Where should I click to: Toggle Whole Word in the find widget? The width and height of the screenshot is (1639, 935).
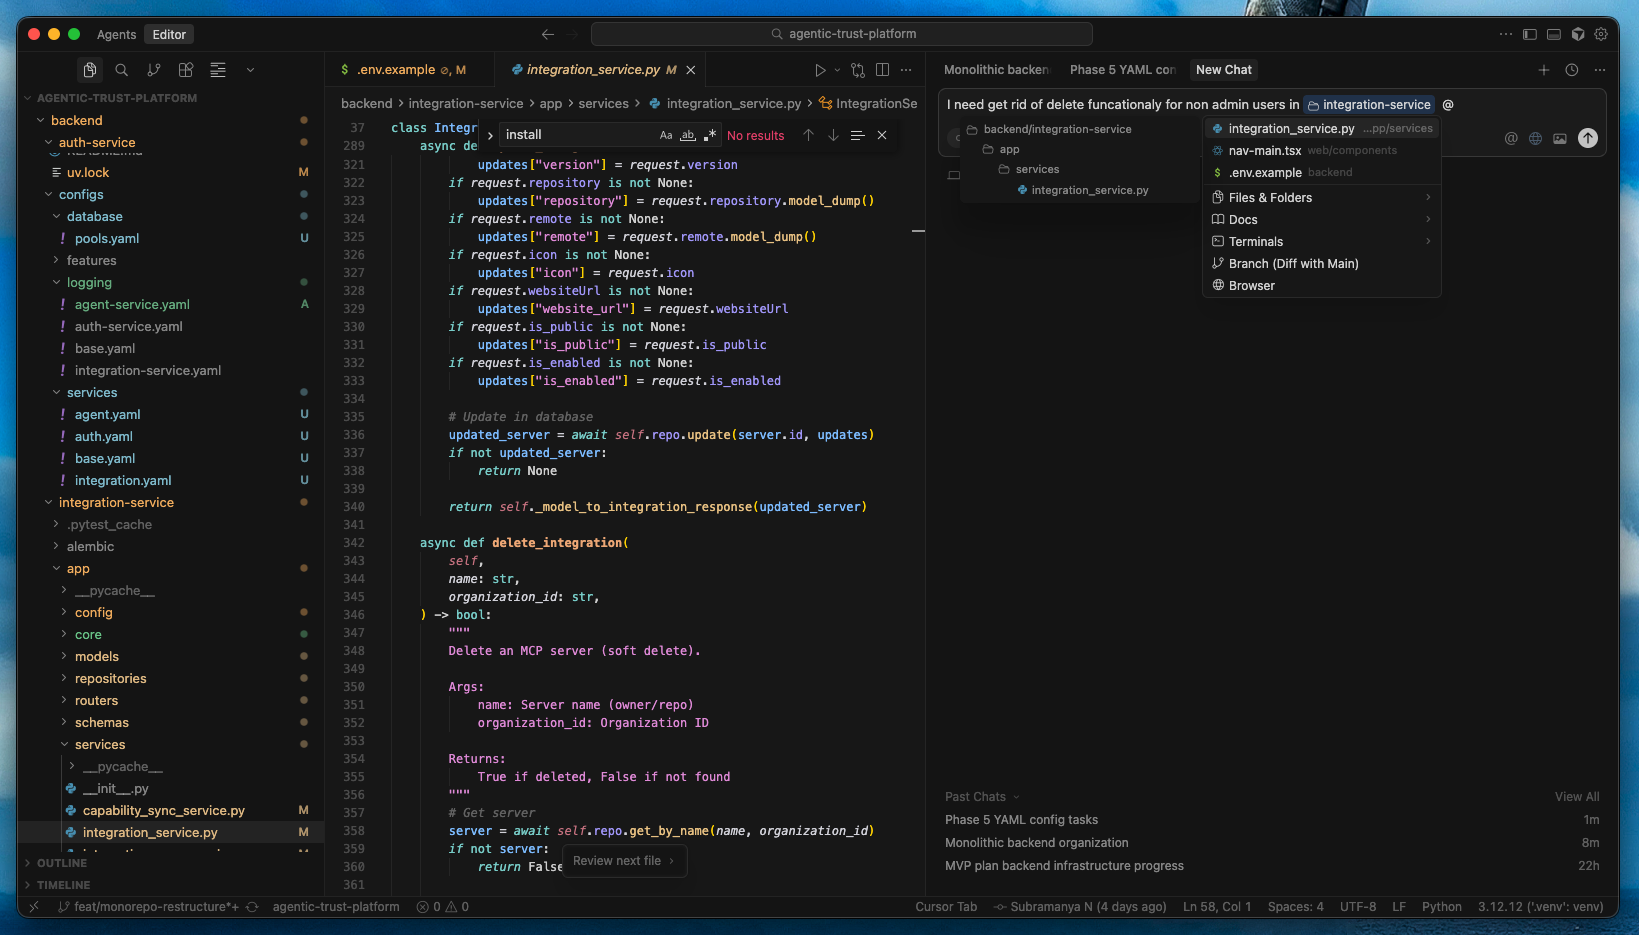pyautogui.click(x=686, y=135)
